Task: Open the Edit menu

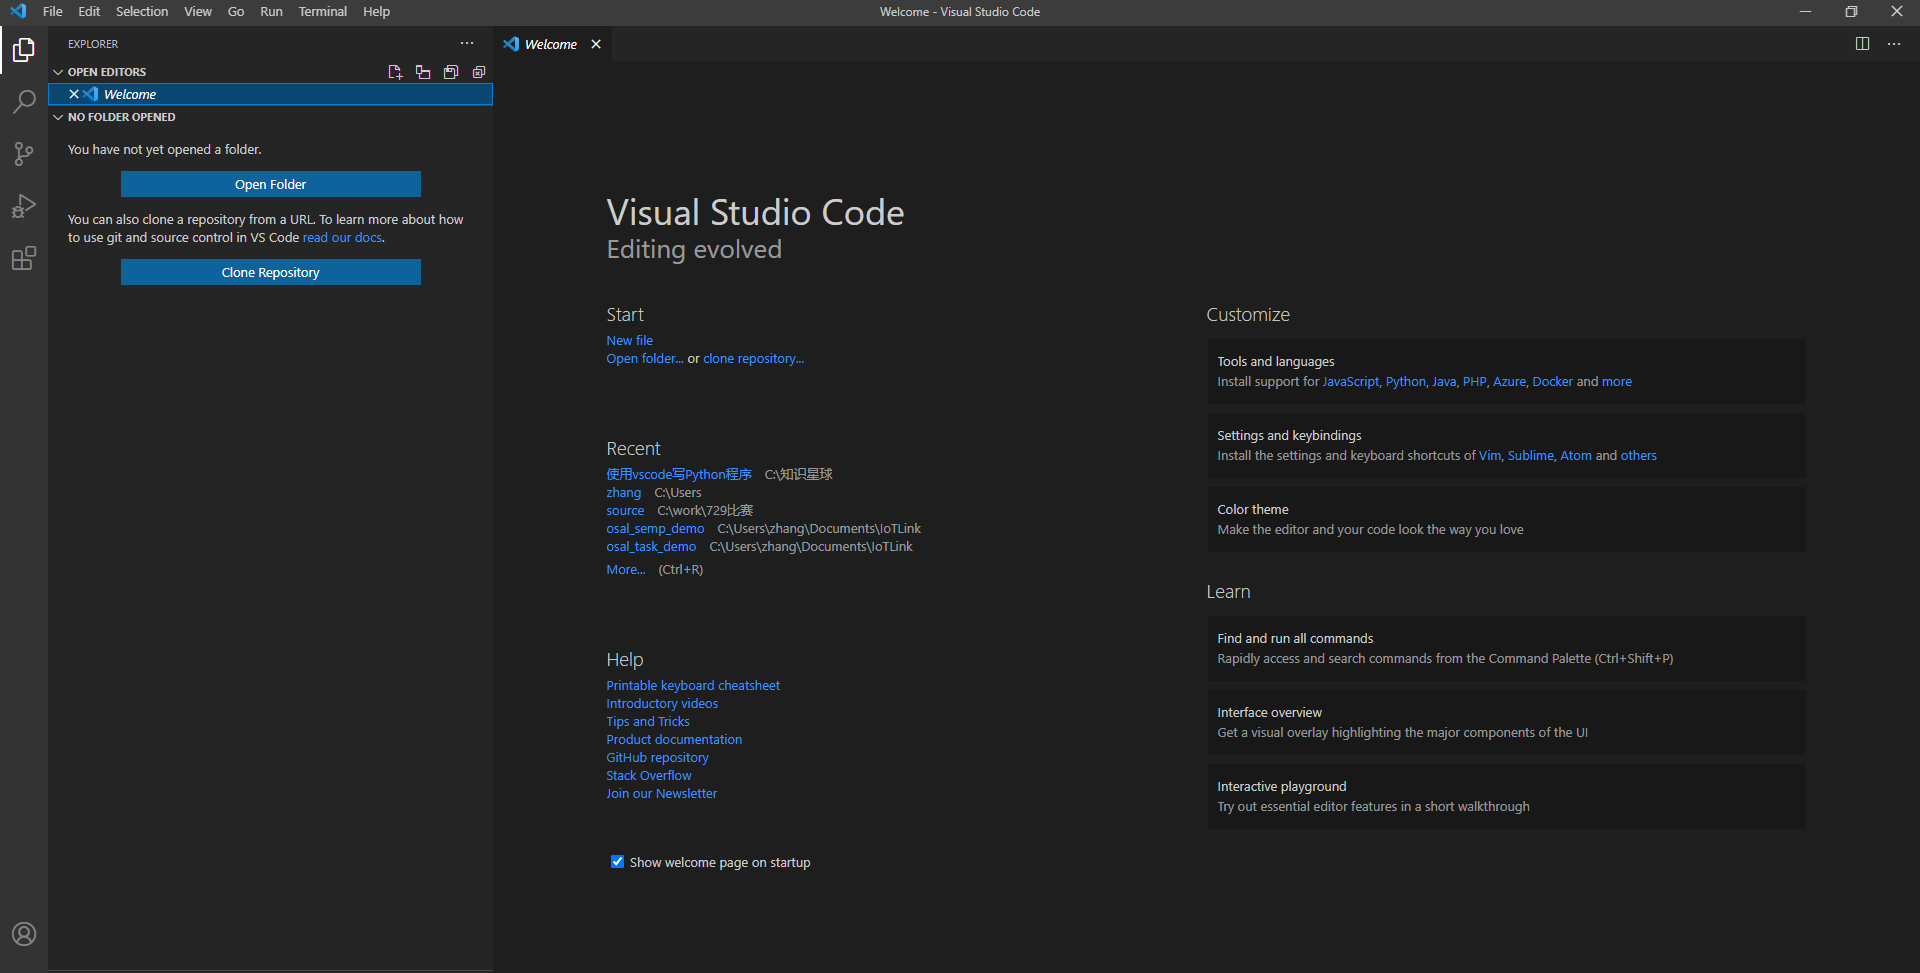Action: pos(89,12)
